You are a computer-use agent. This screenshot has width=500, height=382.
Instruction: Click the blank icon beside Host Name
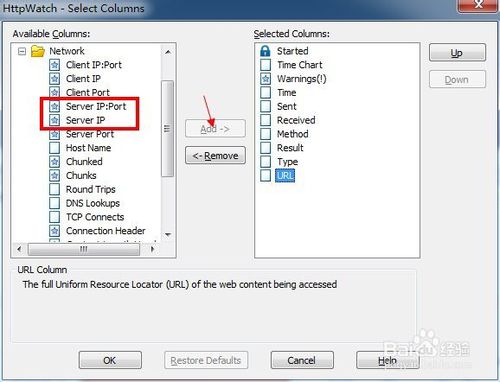coord(55,148)
